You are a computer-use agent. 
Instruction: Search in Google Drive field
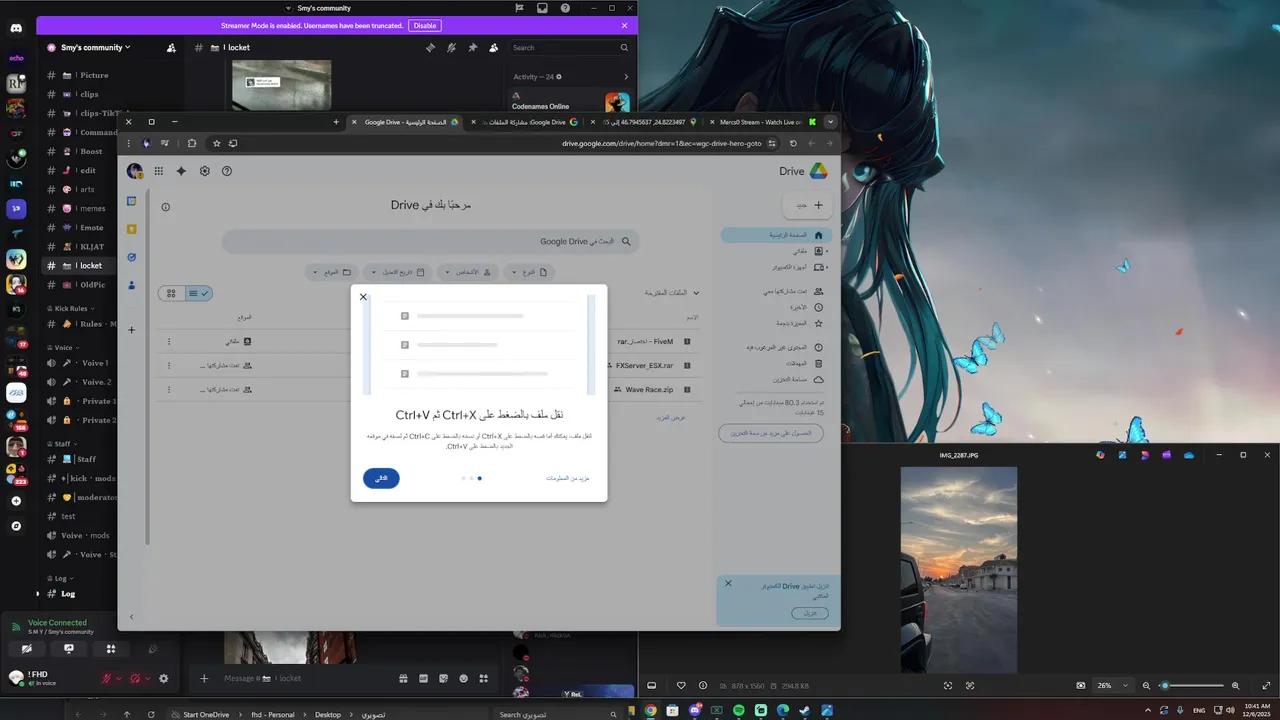tap(430, 241)
